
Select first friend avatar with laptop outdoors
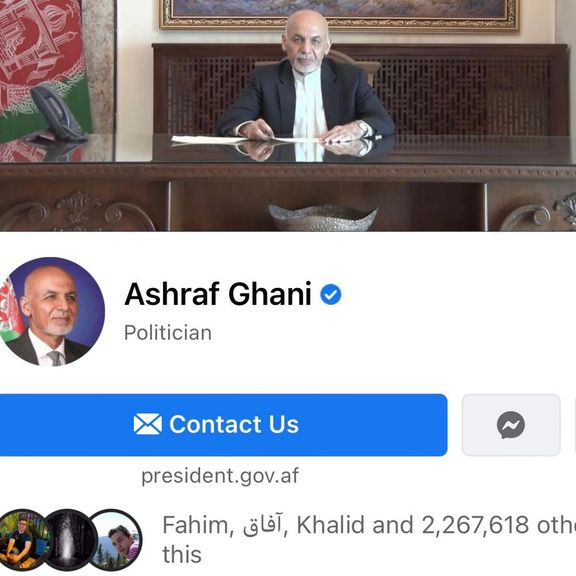[x=22, y=540]
